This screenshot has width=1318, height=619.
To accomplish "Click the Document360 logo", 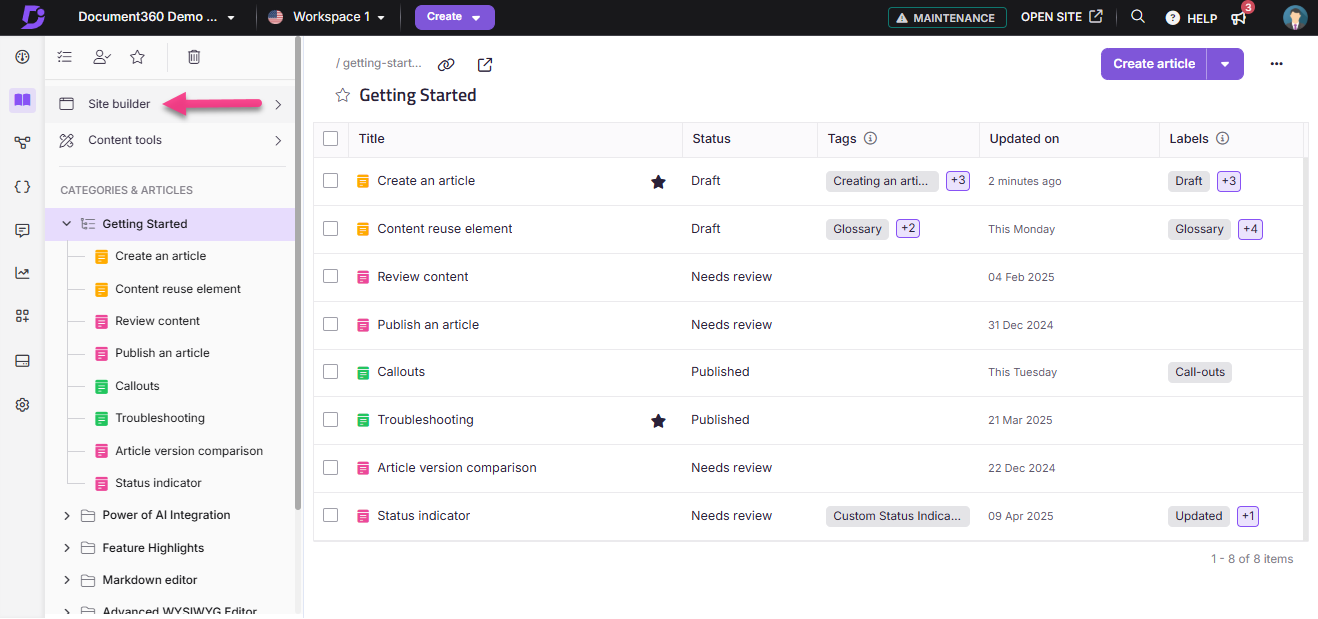I will pos(33,17).
